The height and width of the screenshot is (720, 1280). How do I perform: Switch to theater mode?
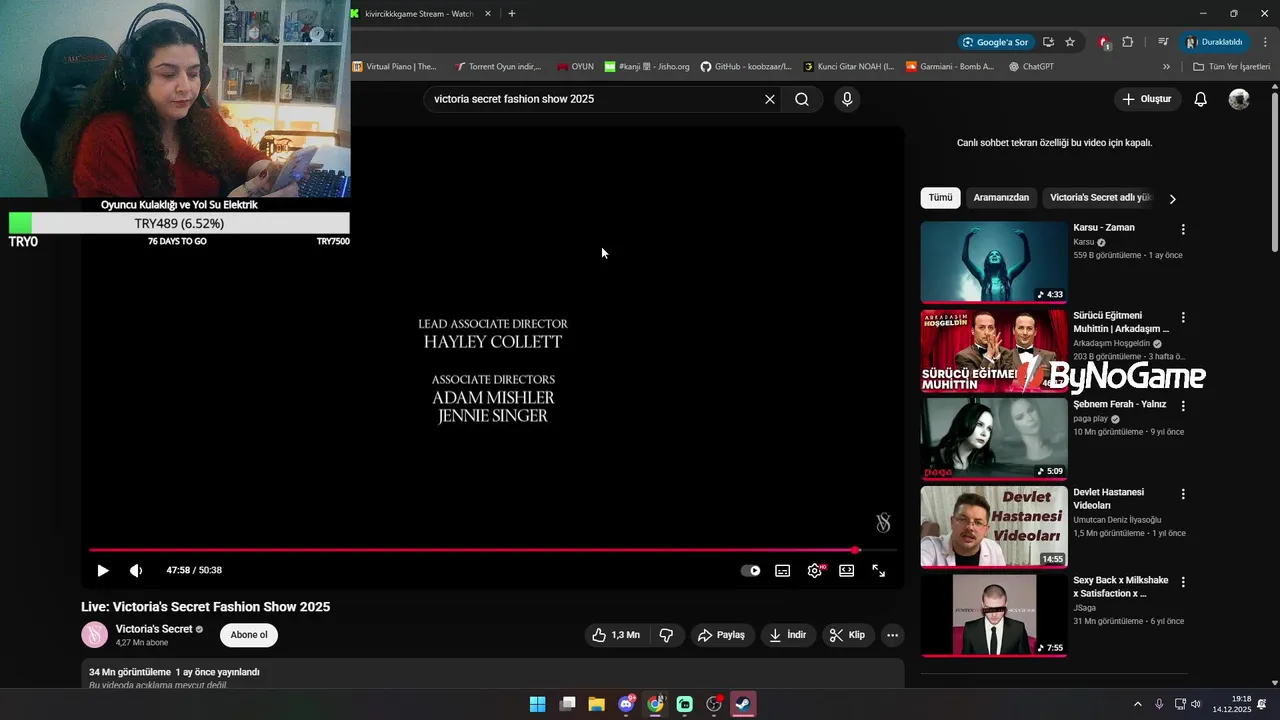pyautogui.click(x=847, y=570)
